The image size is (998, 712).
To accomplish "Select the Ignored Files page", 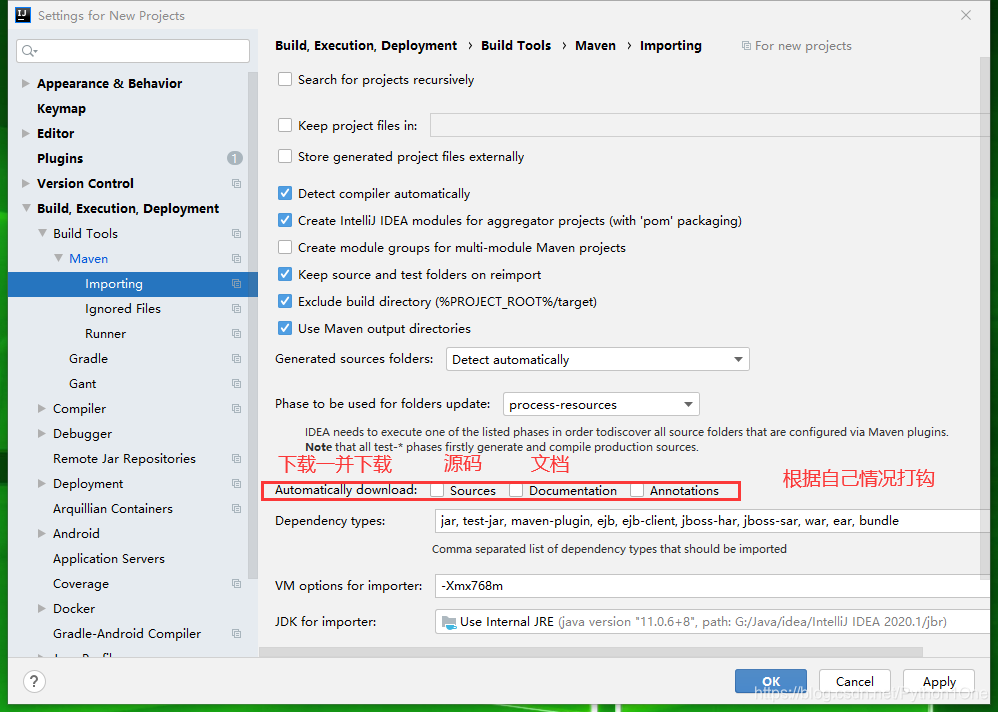I will click(123, 309).
